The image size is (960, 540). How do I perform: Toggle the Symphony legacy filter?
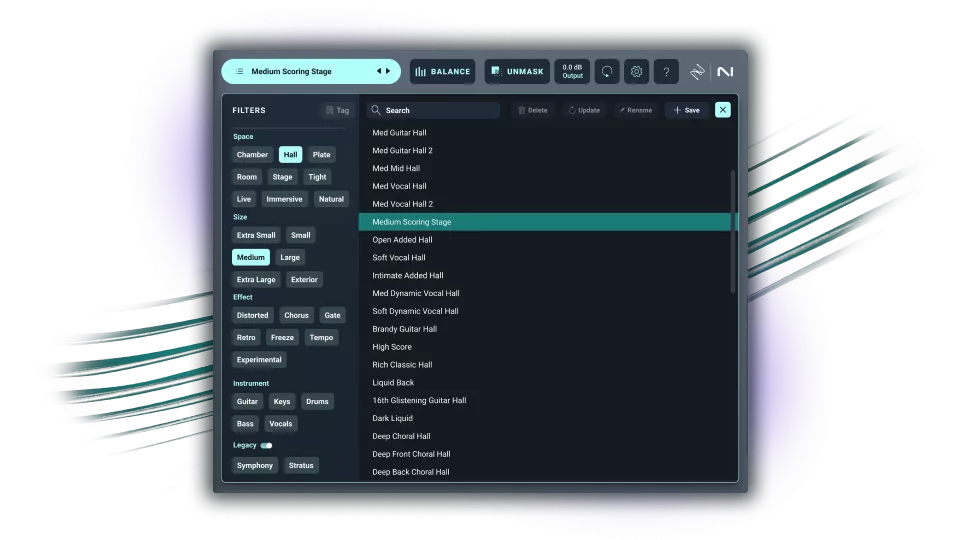click(x=255, y=466)
